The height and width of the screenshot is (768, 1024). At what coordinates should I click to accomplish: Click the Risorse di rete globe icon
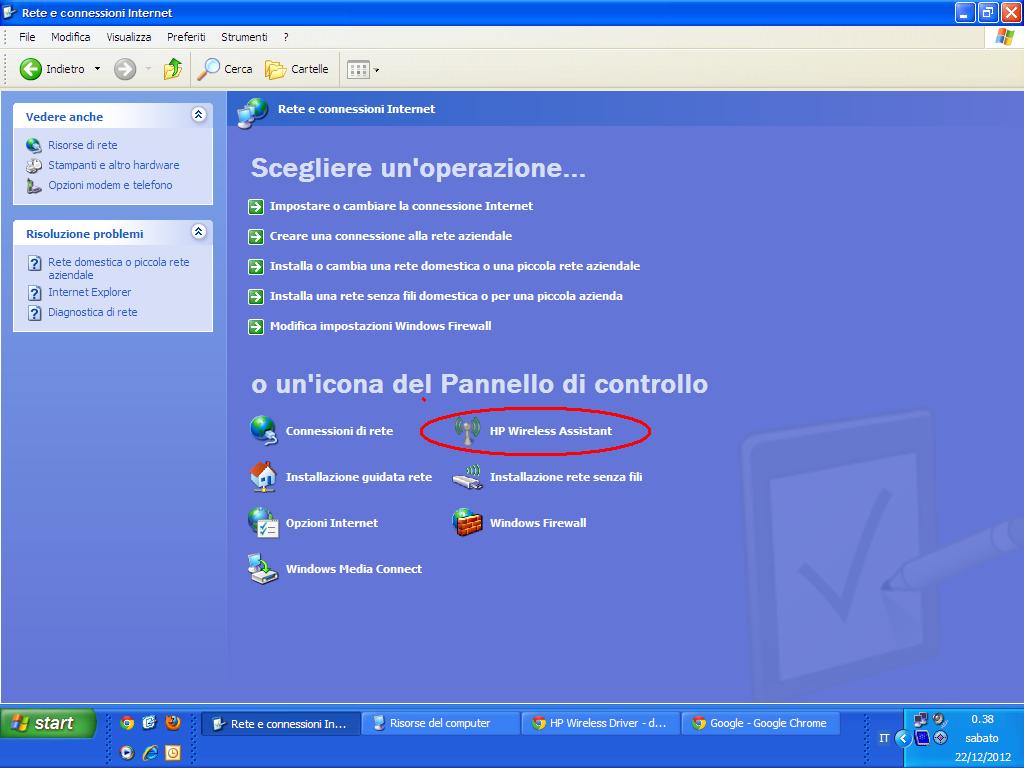coord(34,145)
